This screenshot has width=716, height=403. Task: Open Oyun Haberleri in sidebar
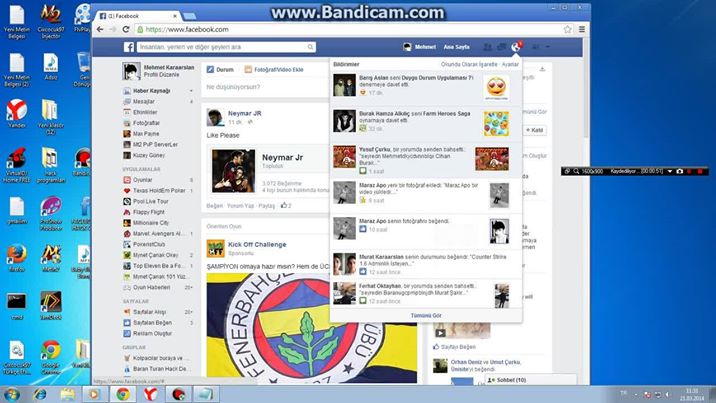click(151, 288)
